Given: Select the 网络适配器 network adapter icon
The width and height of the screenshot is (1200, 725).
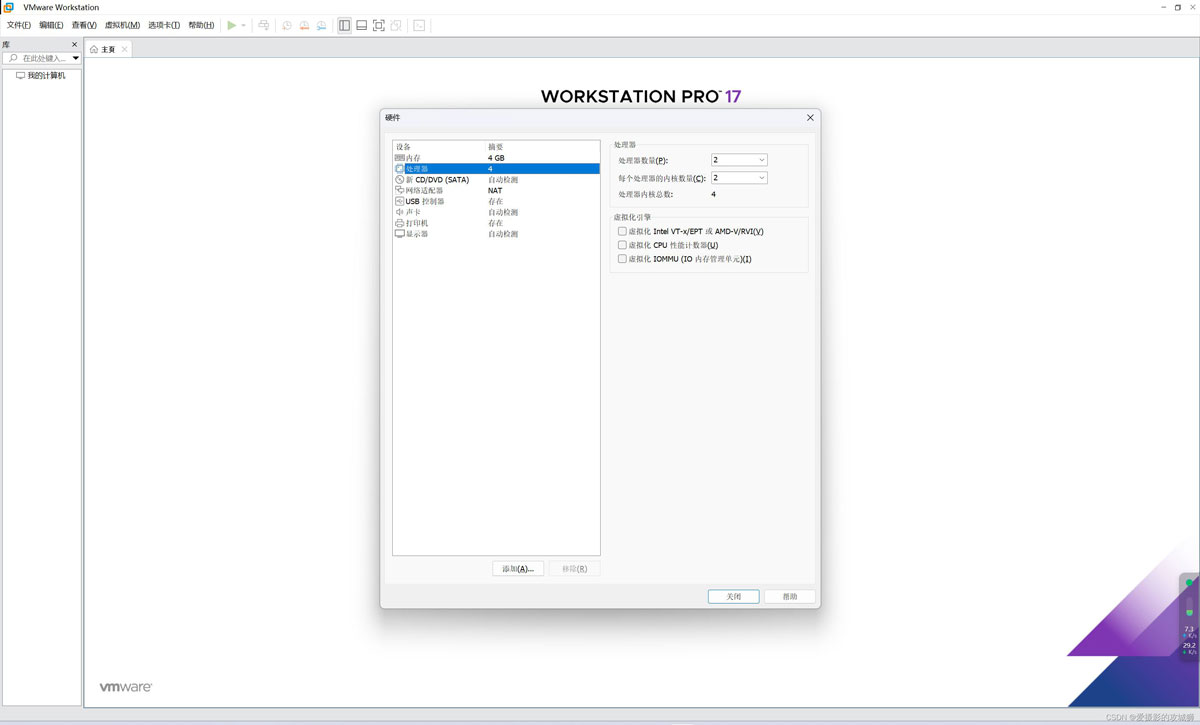Looking at the screenshot, I should coord(400,190).
